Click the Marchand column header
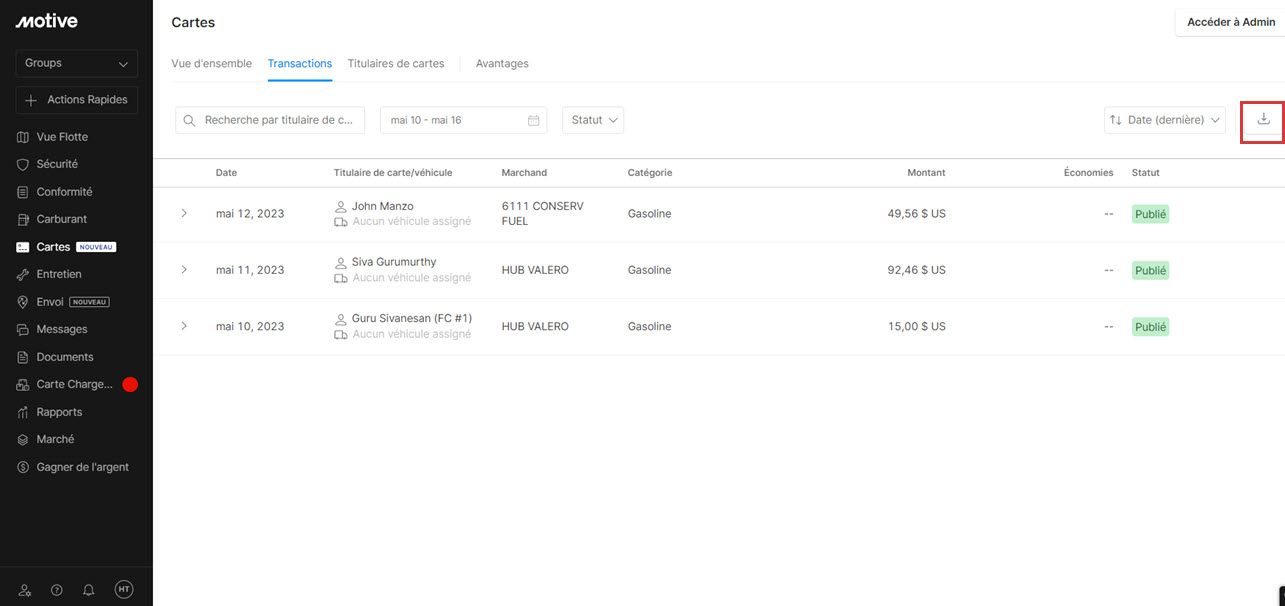The height and width of the screenshot is (606, 1285). tap(524, 173)
